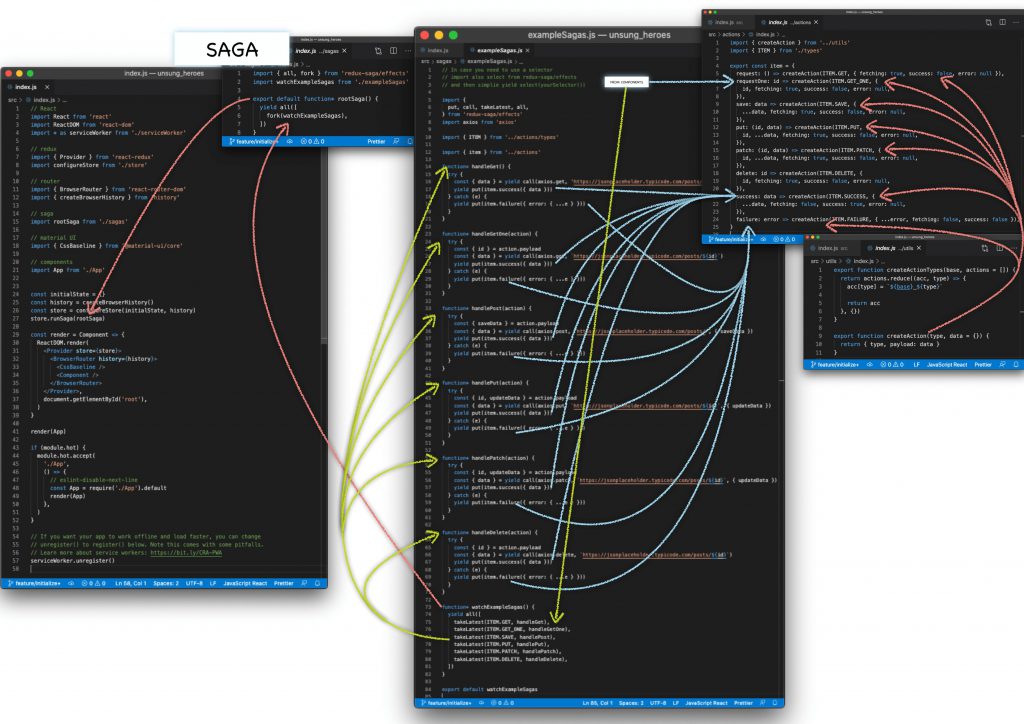The width and height of the screenshot is (1024, 724).
Task: Click the LF end-of-line indicator
Action: click(x=675, y=704)
